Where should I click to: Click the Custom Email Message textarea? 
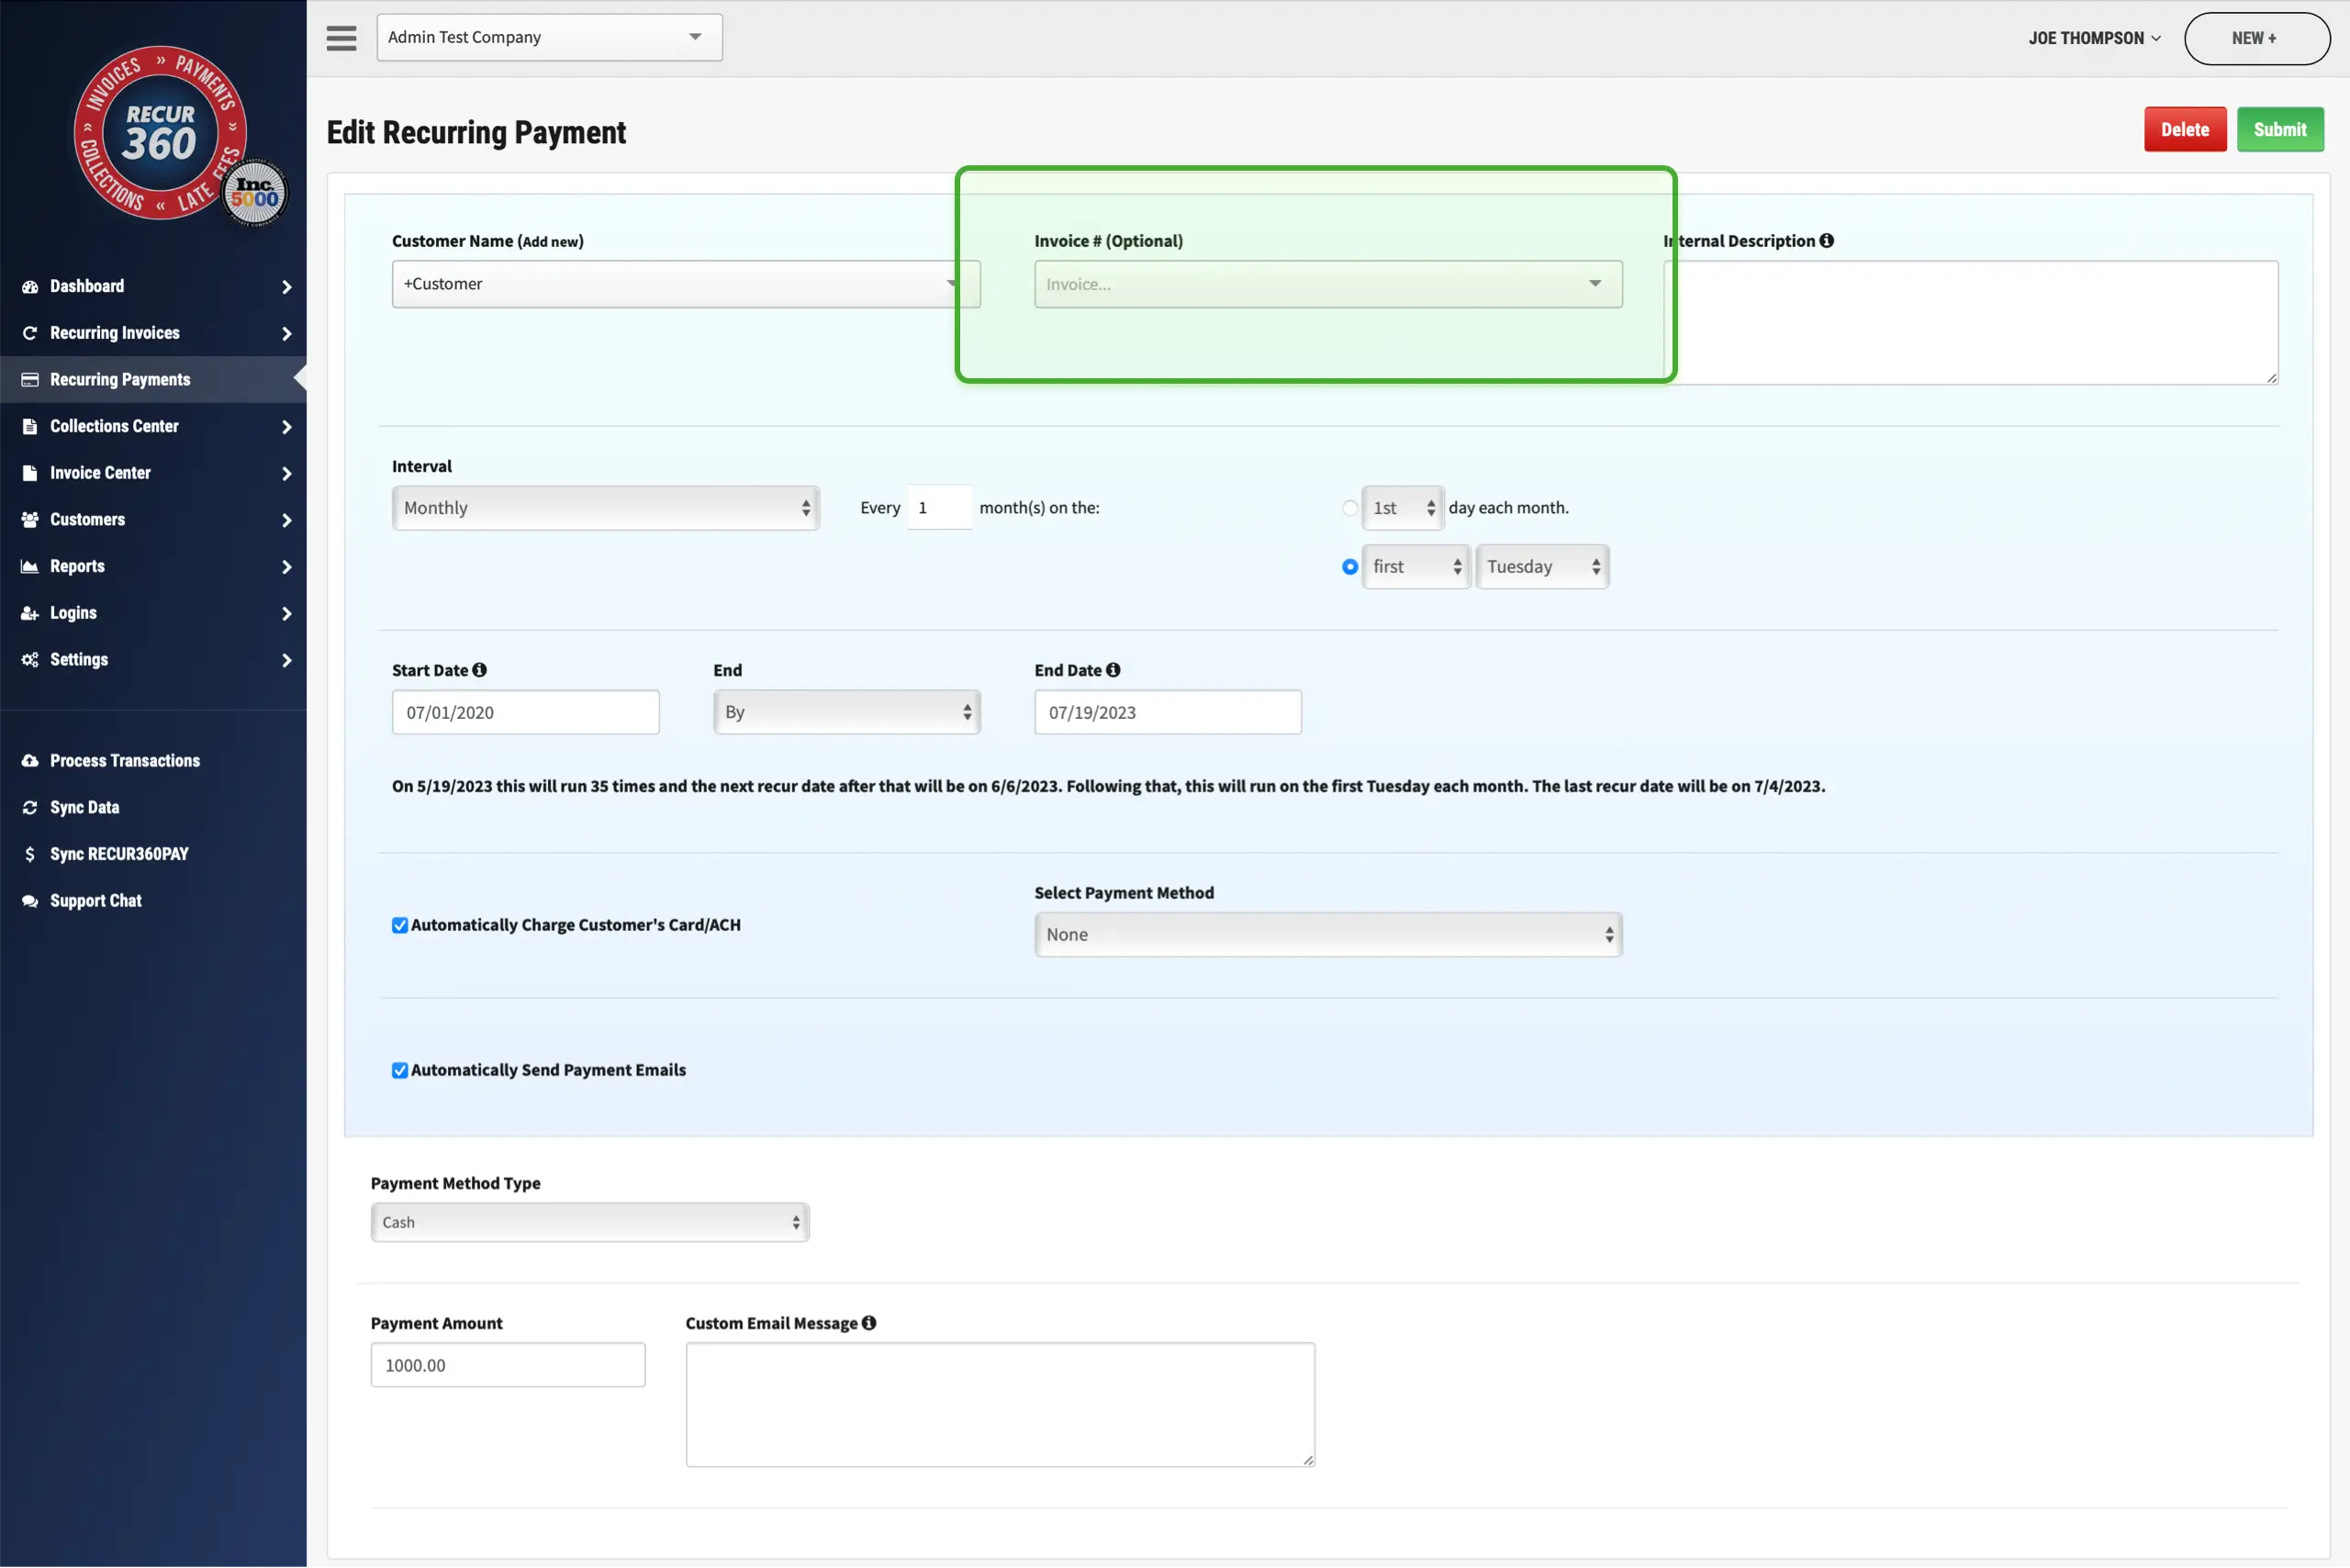(x=1000, y=1405)
